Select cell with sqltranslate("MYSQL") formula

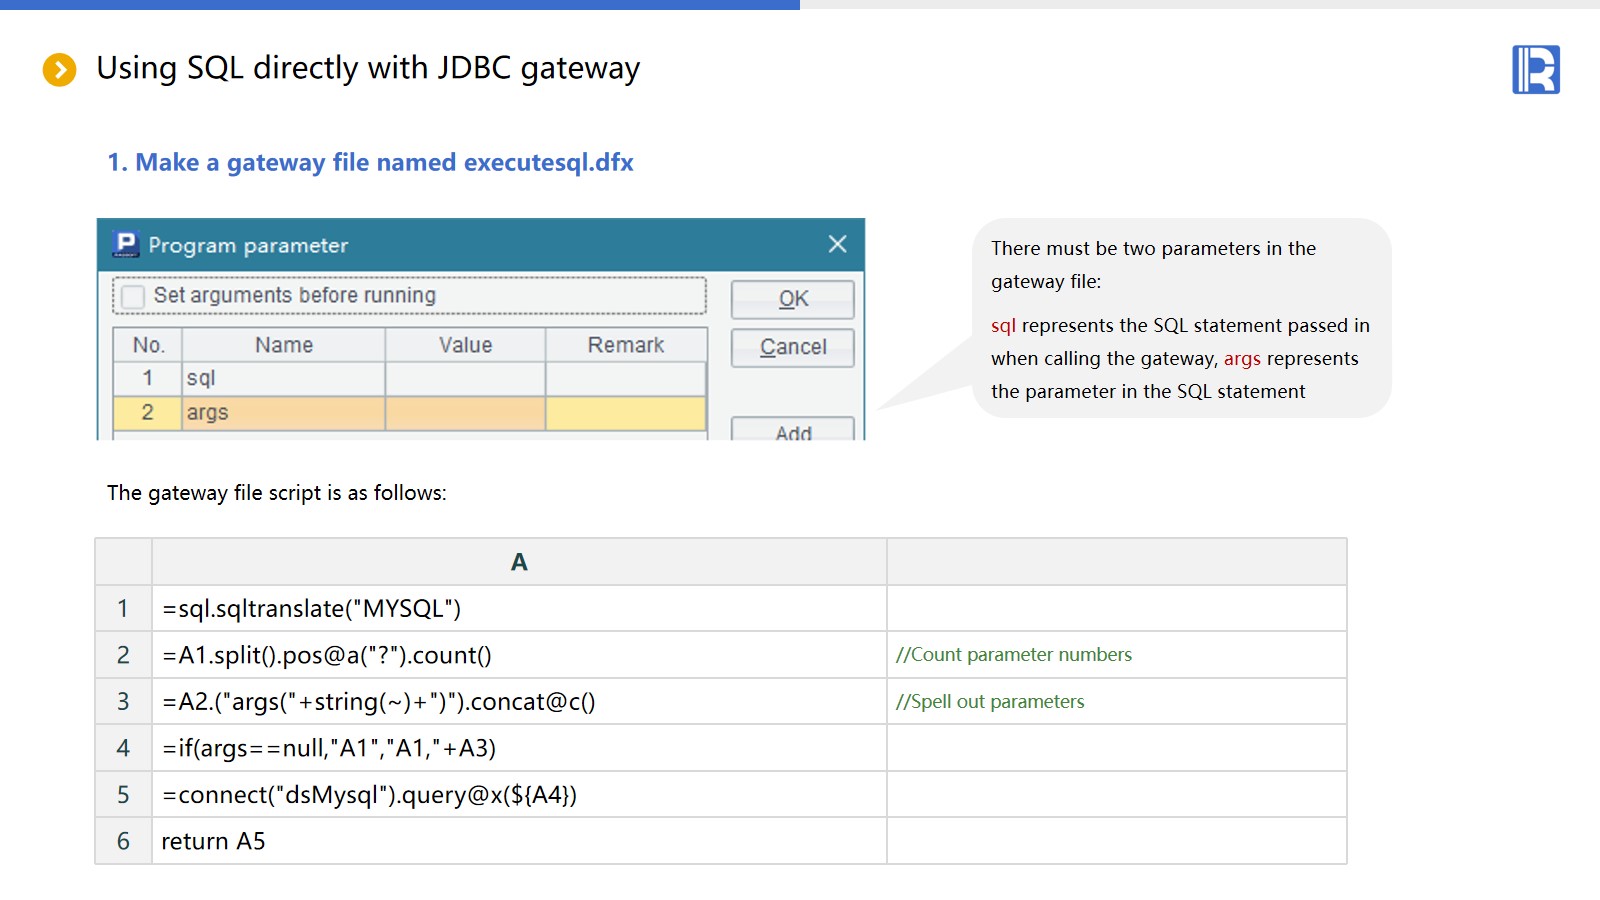518,609
